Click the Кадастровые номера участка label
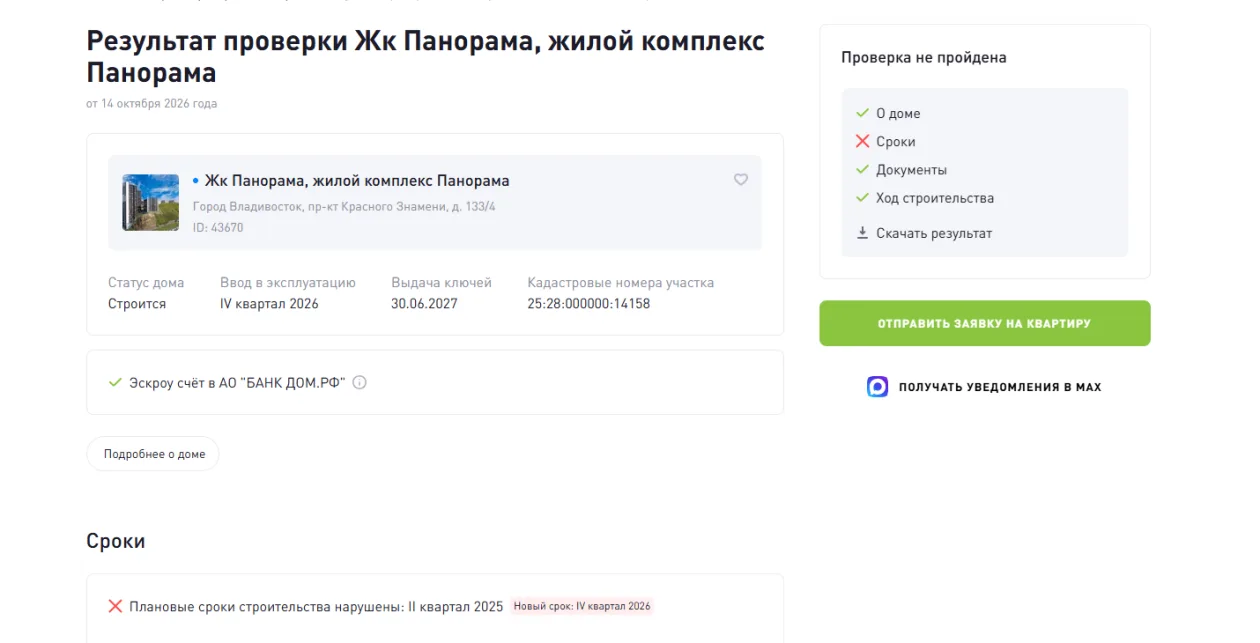 [621, 283]
